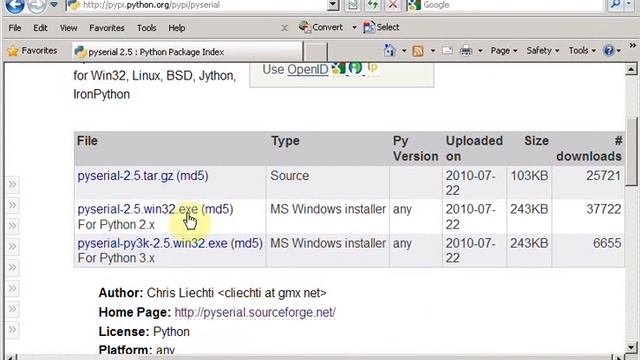640x360 pixels.
Task: Open the recent pages dropdown arrow
Action: coord(54,4)
